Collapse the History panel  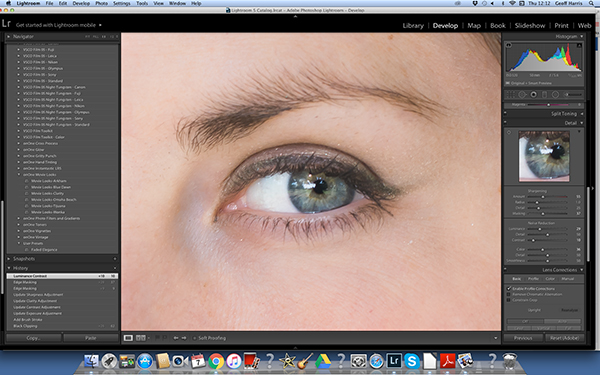tap(9, 268)
